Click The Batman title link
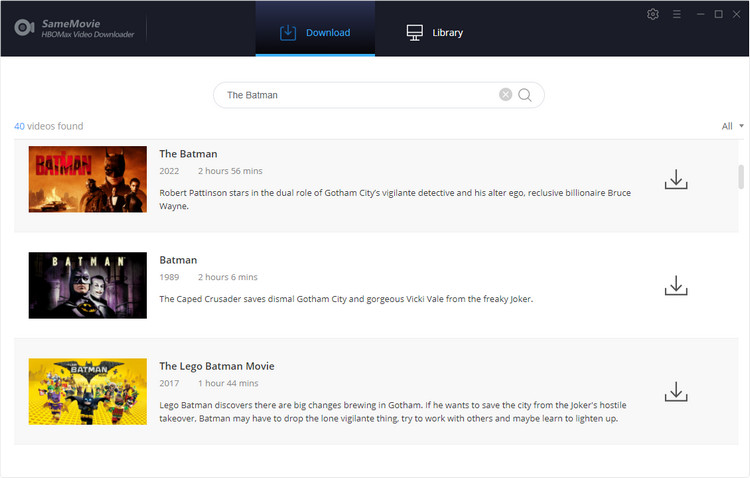 [x=188, y=154]
